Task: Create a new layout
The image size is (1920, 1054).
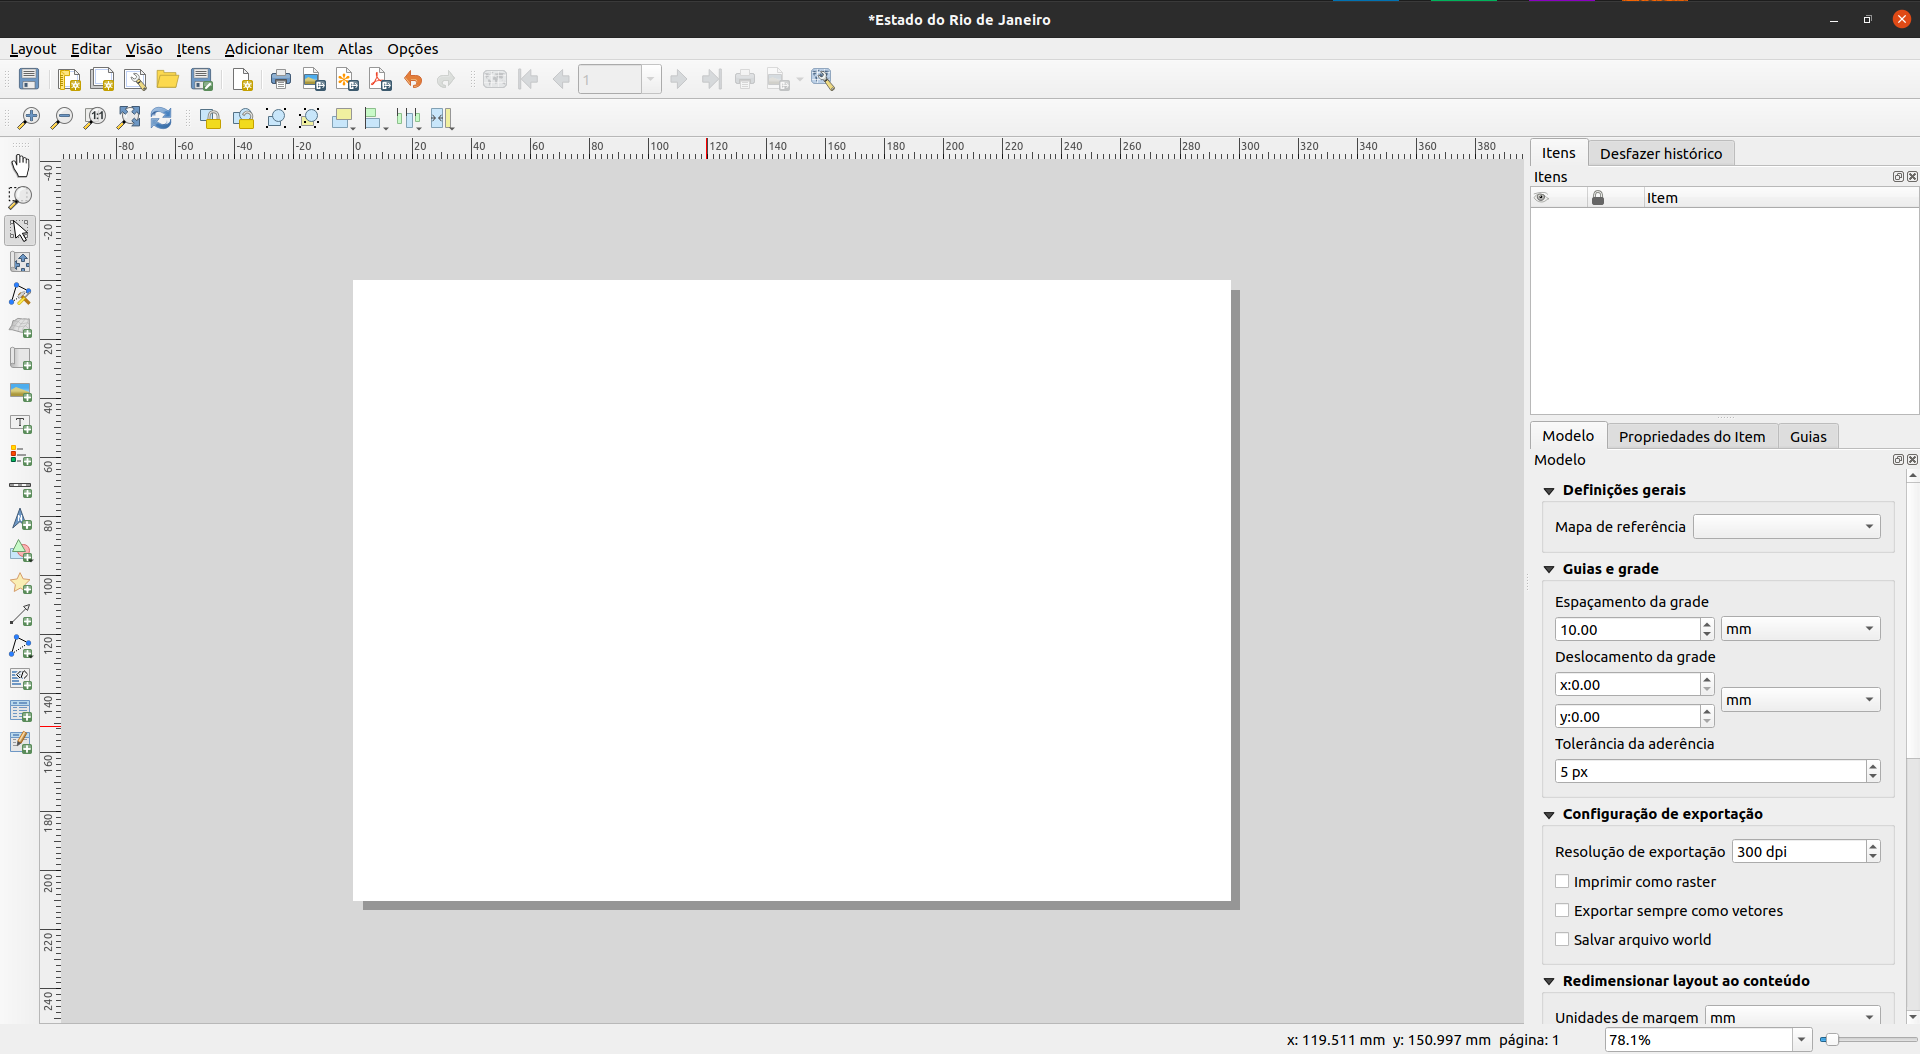Action: coord(69,79)
